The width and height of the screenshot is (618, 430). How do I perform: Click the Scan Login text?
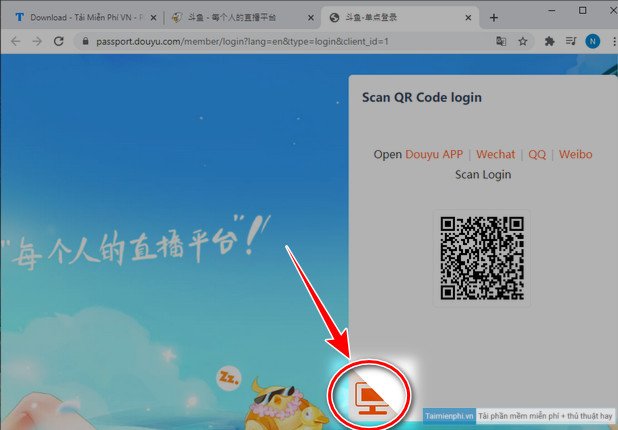pos(483,175)
